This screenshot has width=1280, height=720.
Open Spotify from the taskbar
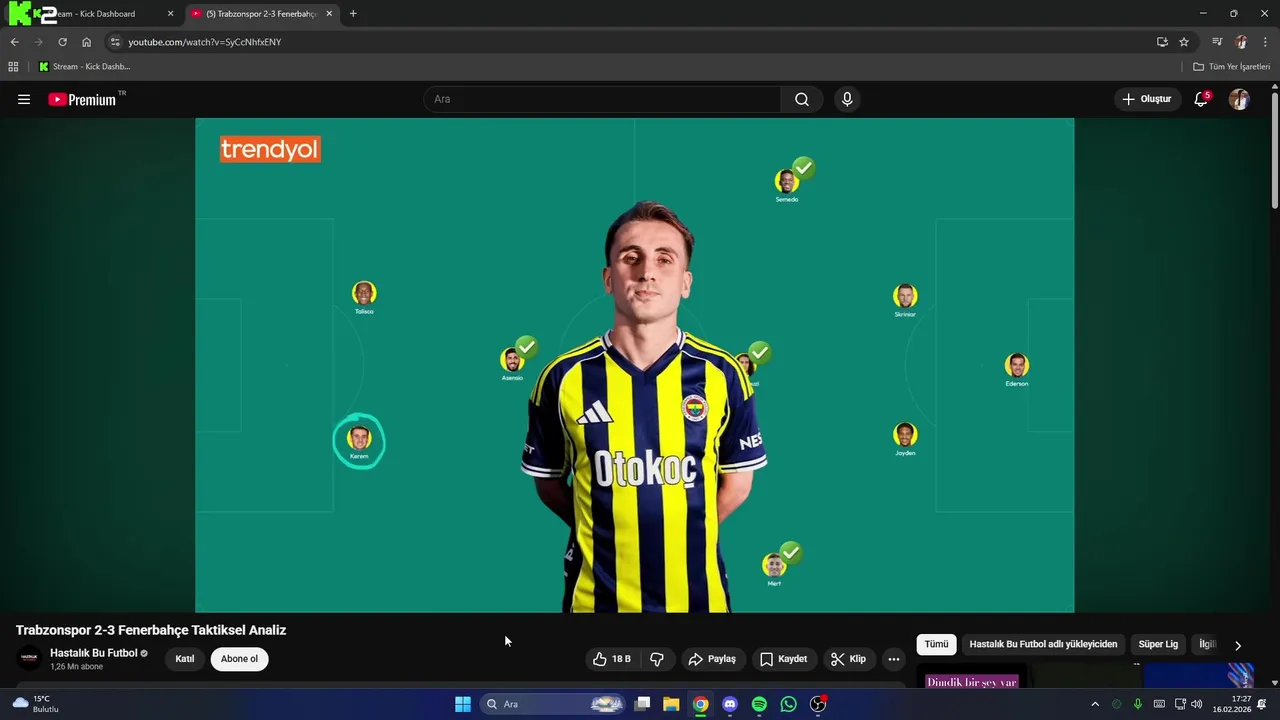coord(759,704)
